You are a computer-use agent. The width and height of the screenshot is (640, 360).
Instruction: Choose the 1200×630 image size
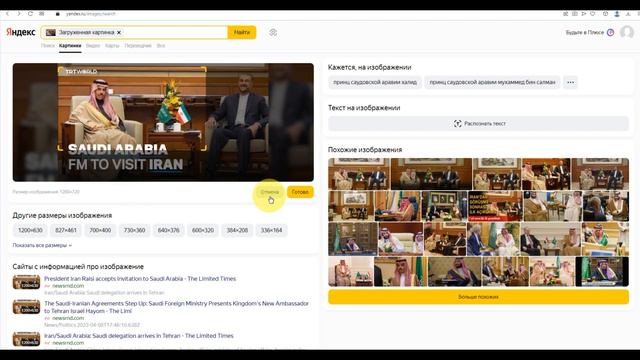(x=30, y=230)
